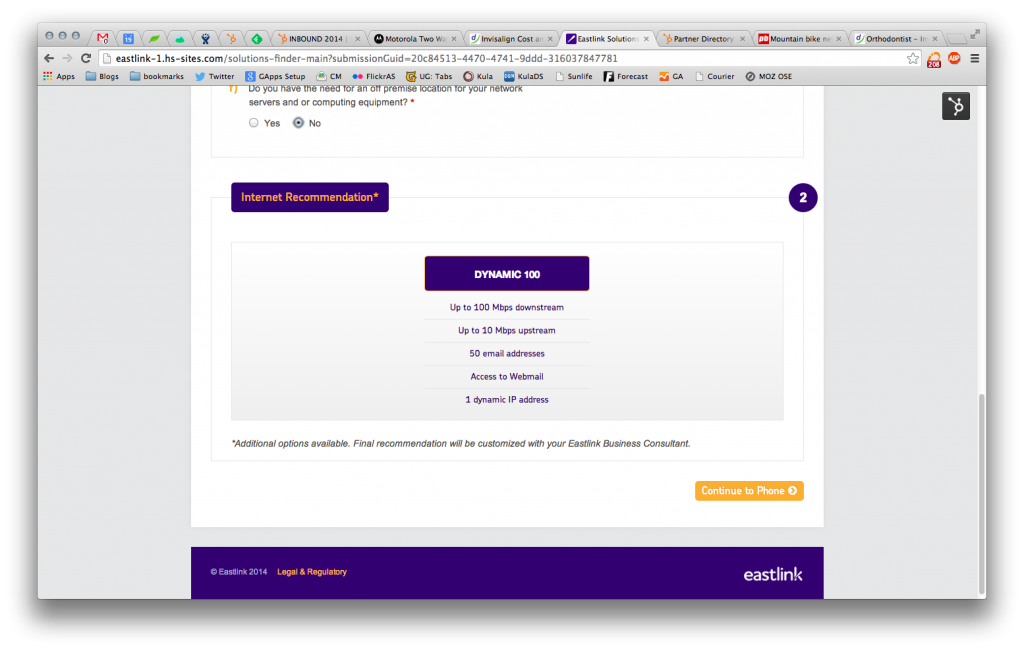Close the Mountain bike tab
The width and height of the screenshot is (1024, 651).
pyautogui.click(x=839, y=39)
